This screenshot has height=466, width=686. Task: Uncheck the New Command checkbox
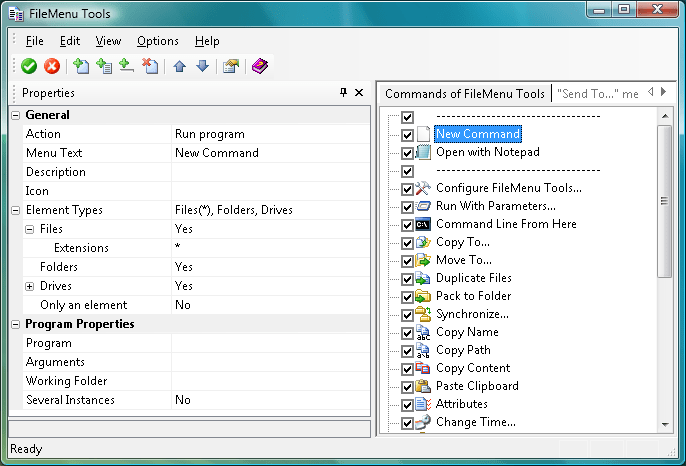[407, 135]
